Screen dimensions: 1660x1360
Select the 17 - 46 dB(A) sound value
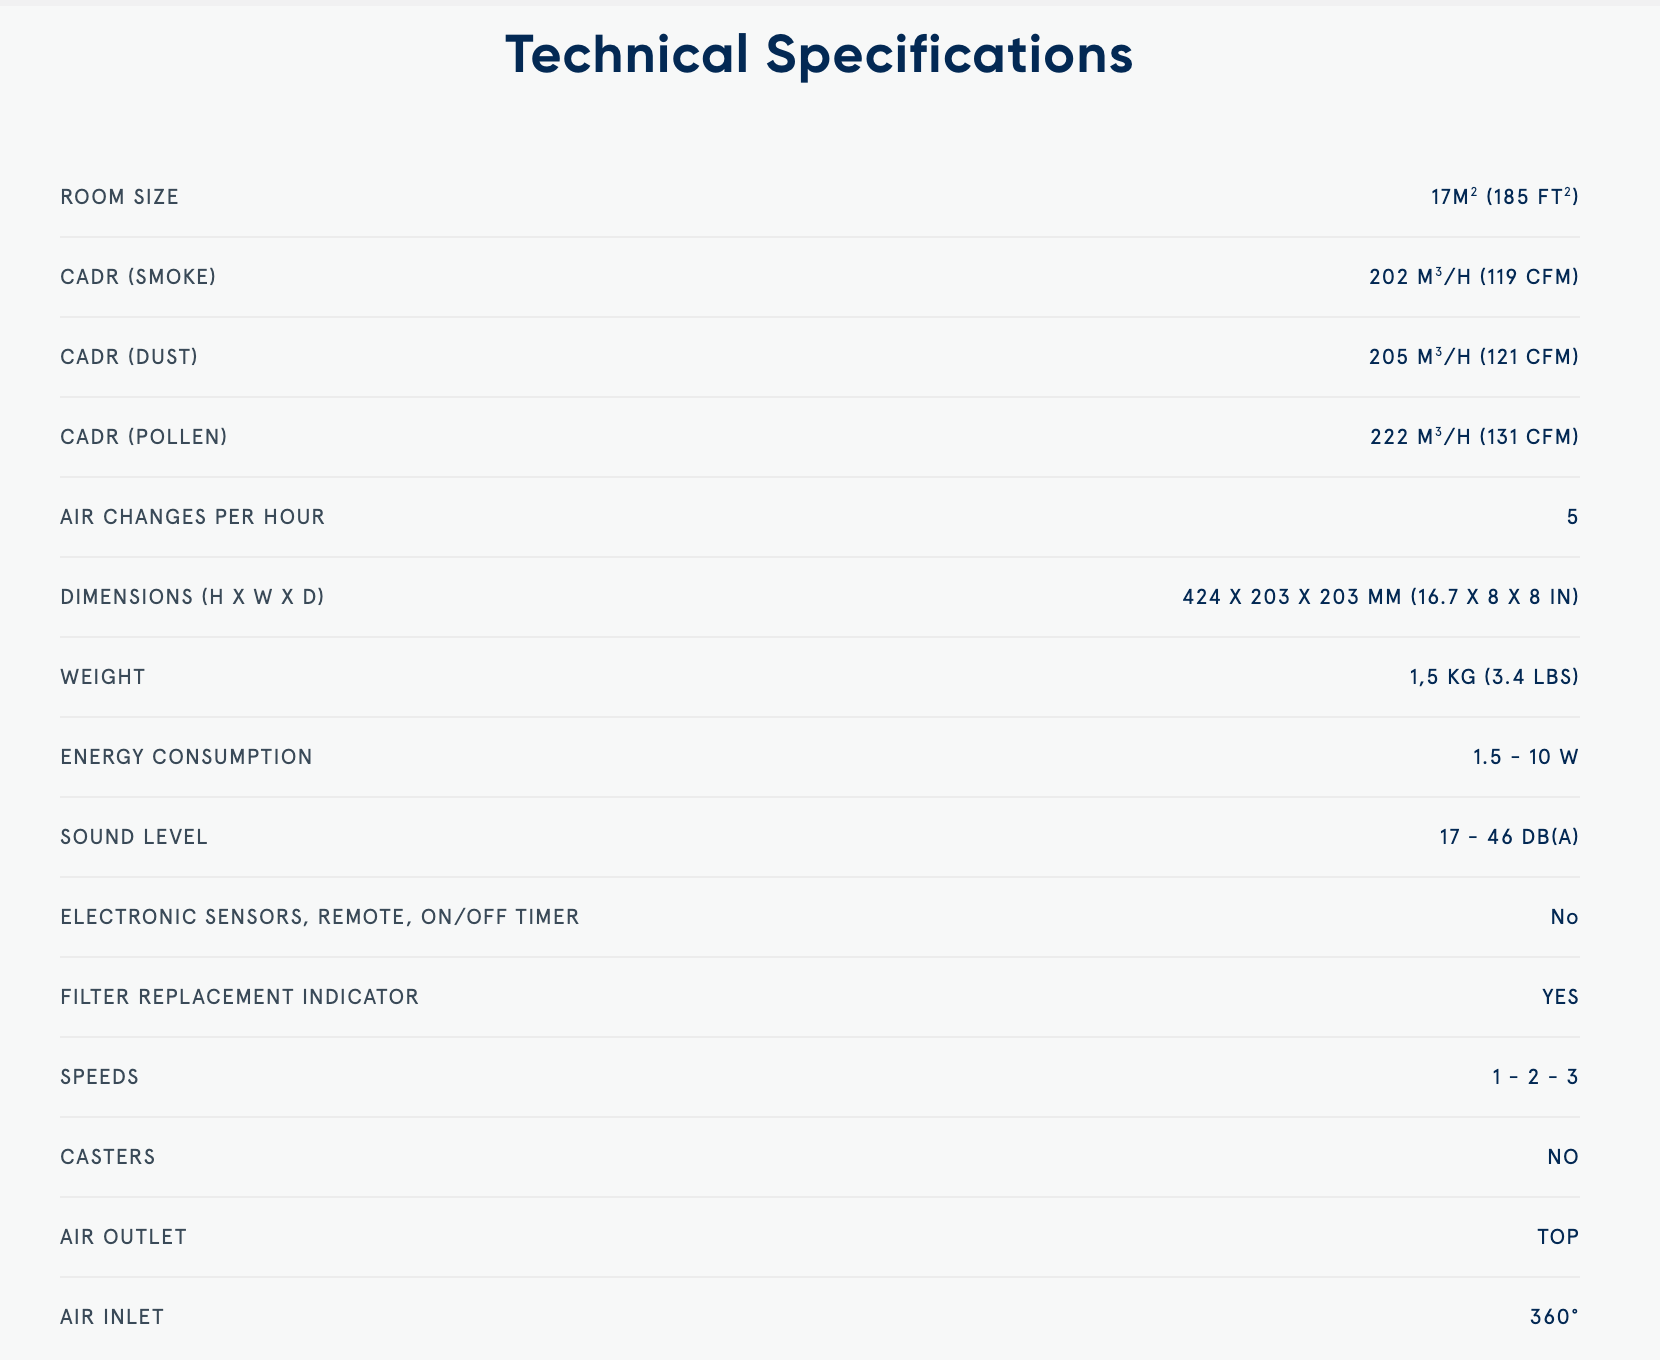(1509, 837)
